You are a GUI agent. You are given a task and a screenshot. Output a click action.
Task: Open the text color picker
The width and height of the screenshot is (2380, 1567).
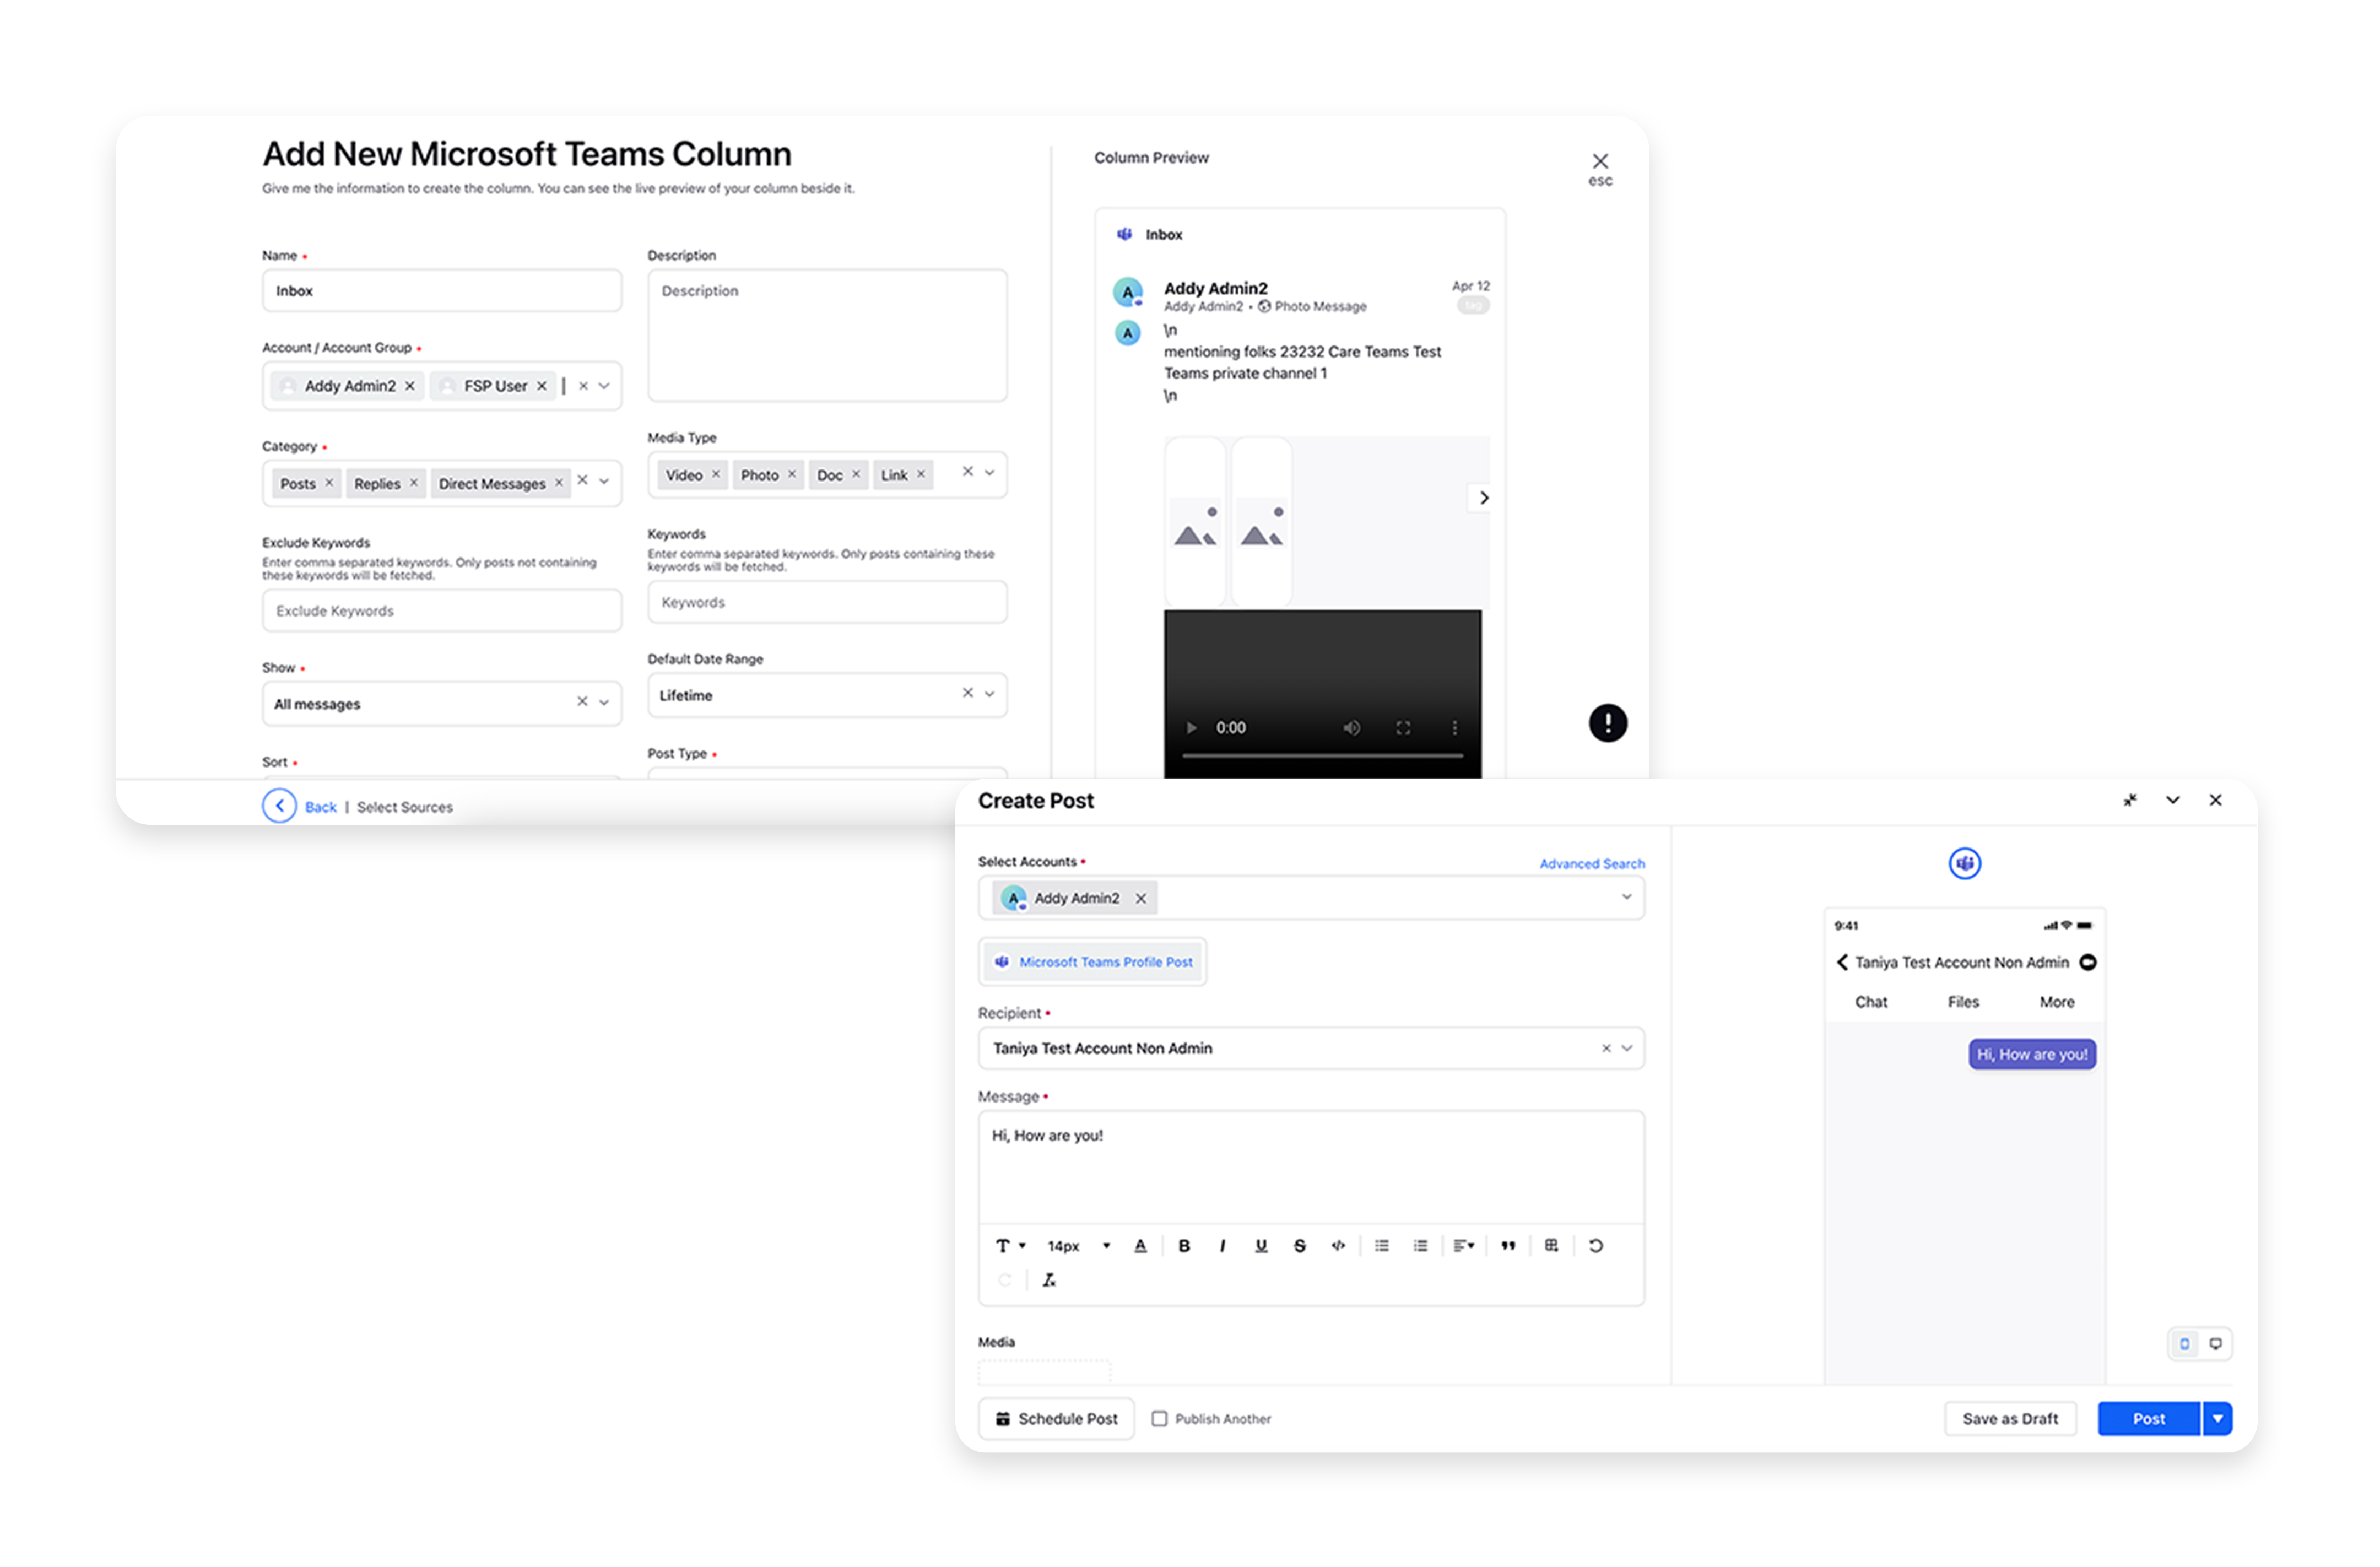[x=1141, y=1246]
